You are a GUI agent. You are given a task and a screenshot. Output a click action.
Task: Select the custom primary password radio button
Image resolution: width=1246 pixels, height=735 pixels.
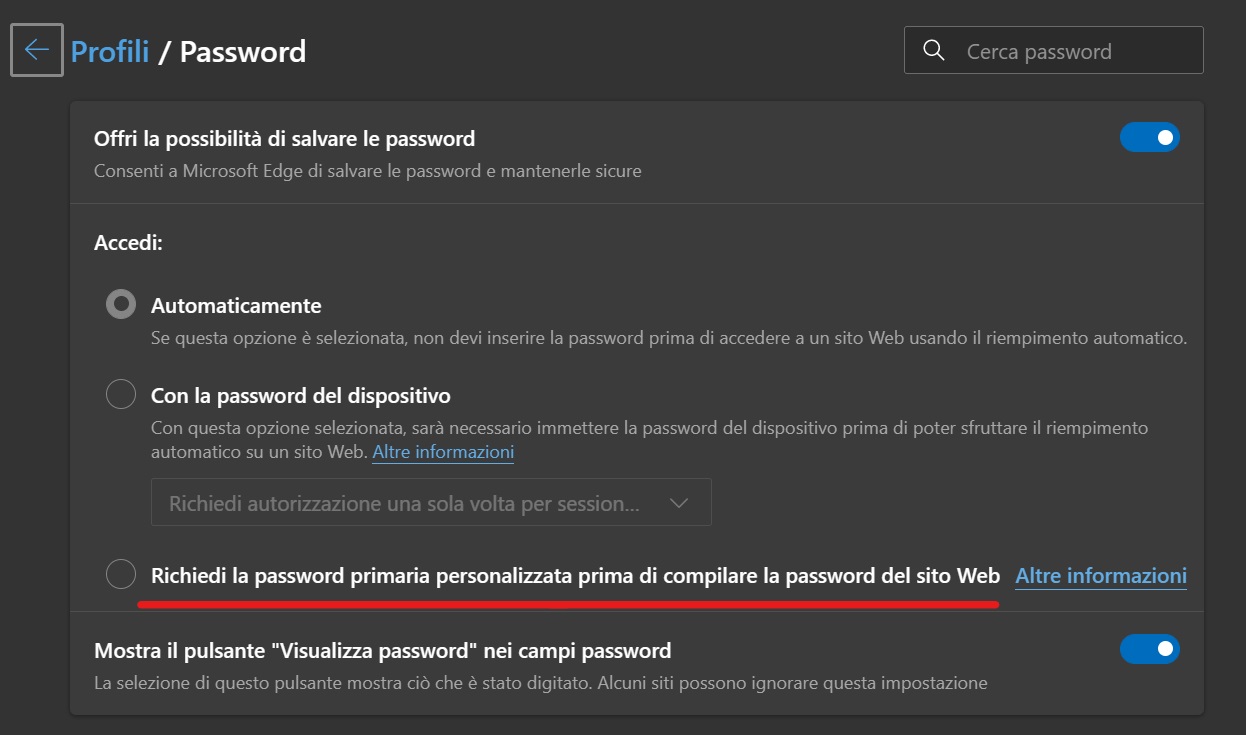(x=121, y=574)
